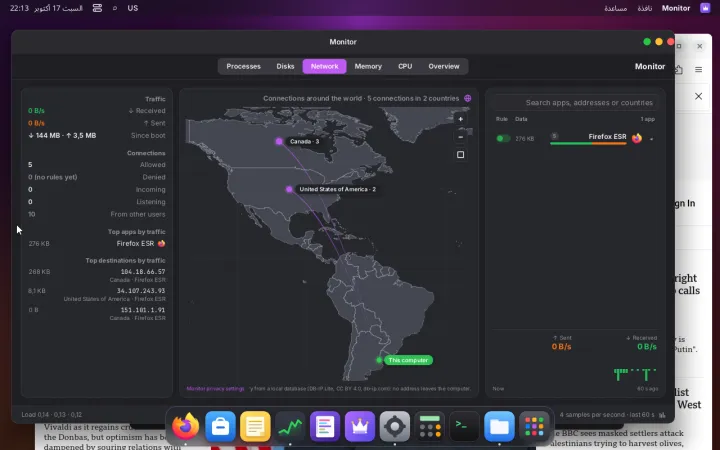Click the hamburger menu in the background browser window
The width and height of the screenshot is (720, 450).
click(698, 69)
